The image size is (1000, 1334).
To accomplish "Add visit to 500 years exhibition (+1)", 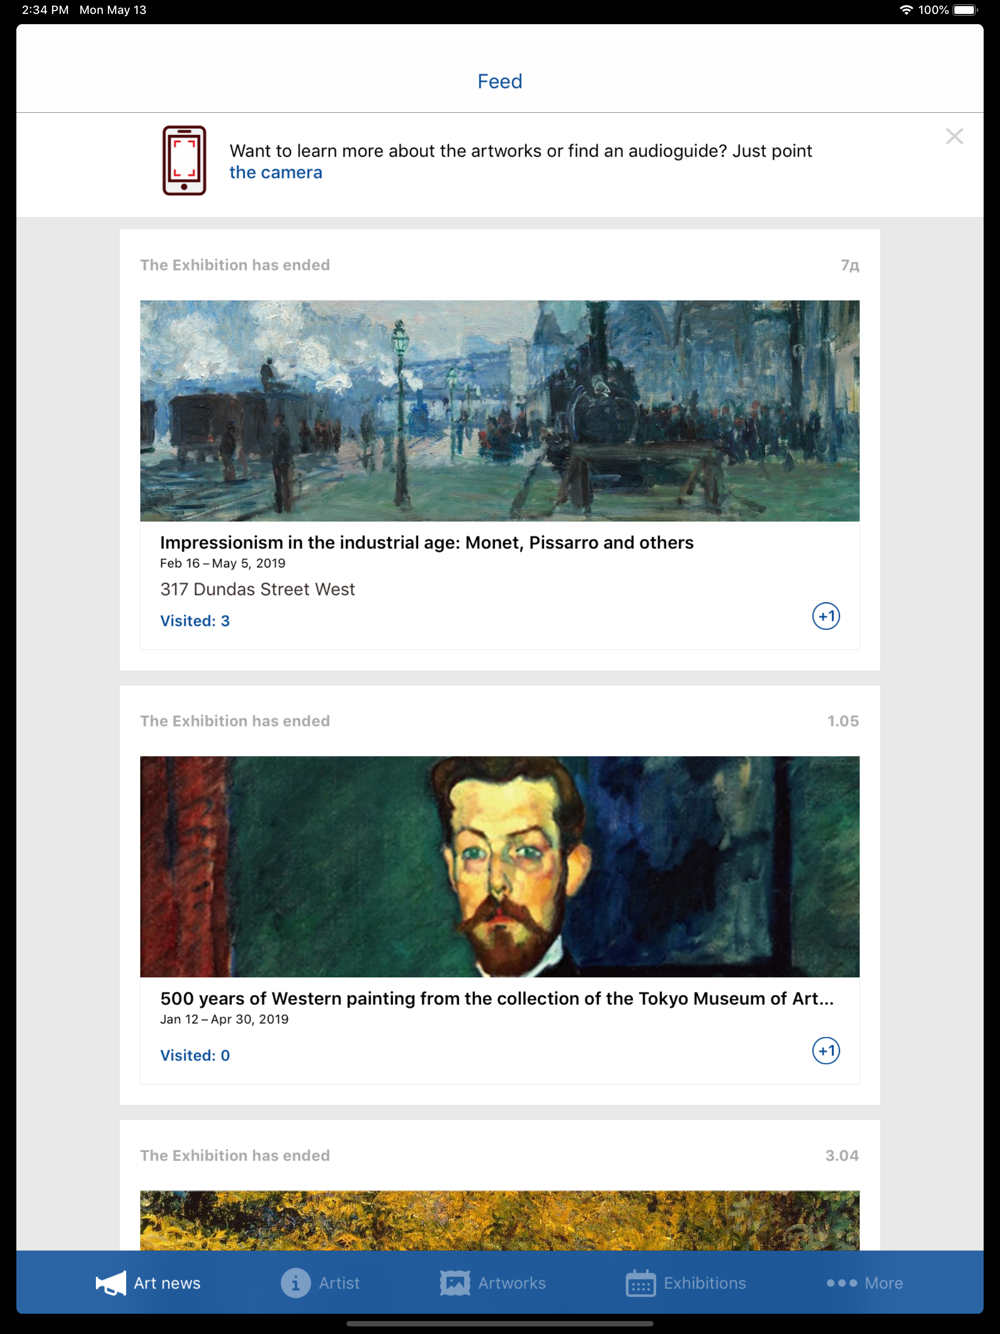I will pyautogui.click(x=826, y=1051).
